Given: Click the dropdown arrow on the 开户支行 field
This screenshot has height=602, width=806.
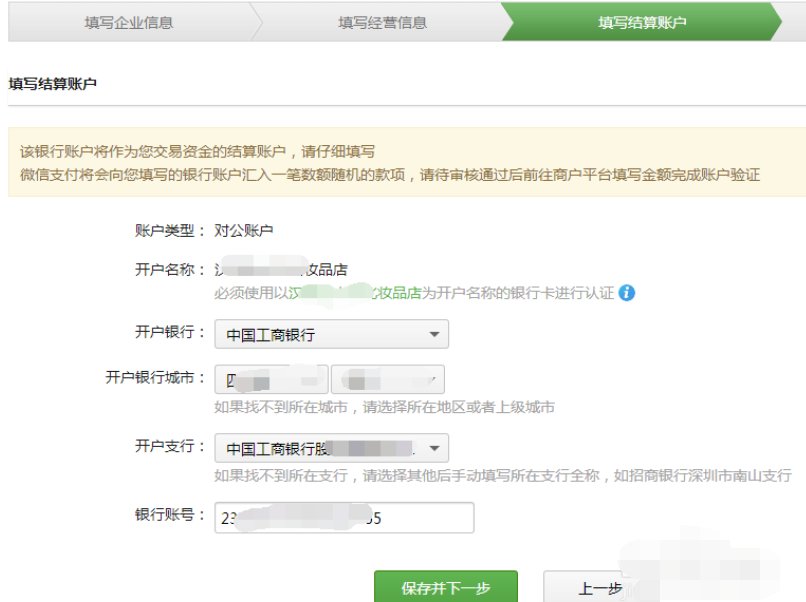Looking at the screenshot, I should tap(433, 447).
